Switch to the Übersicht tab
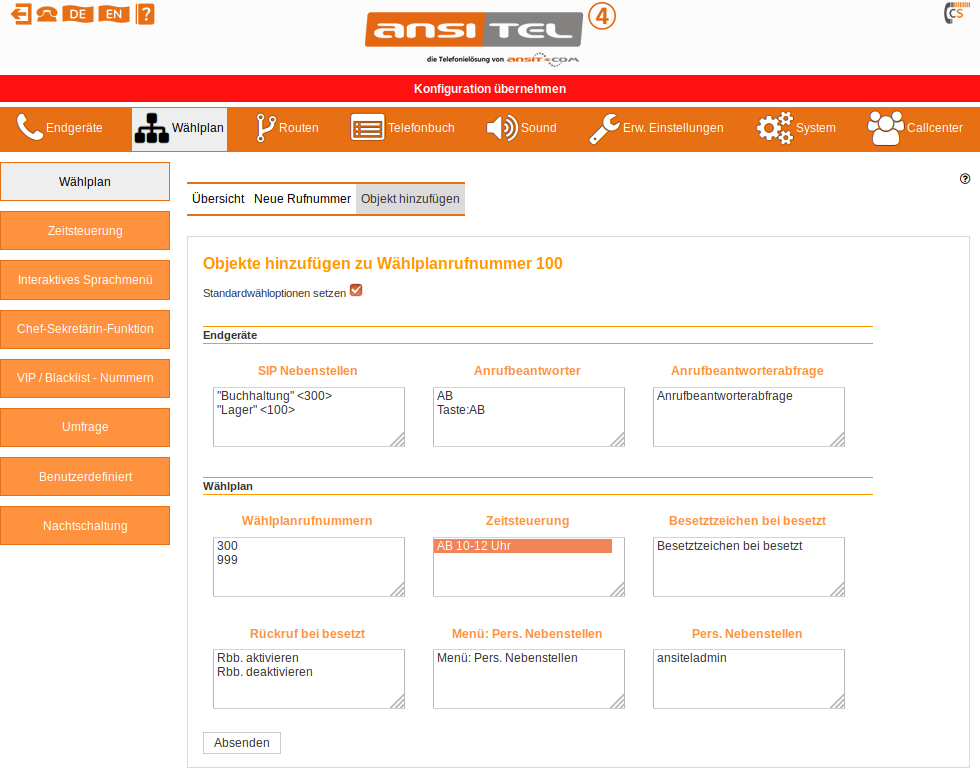Viewport: 980px width, 783px height. (x=218, y=199)
